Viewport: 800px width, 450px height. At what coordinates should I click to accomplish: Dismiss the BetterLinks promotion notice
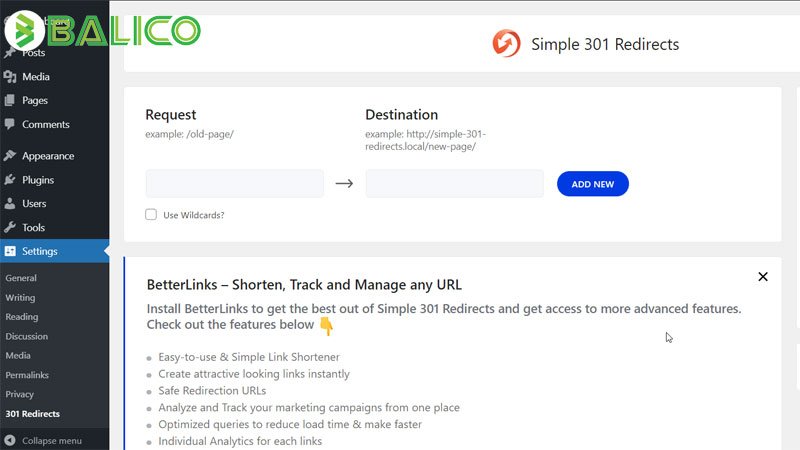[x=763, y=277]
